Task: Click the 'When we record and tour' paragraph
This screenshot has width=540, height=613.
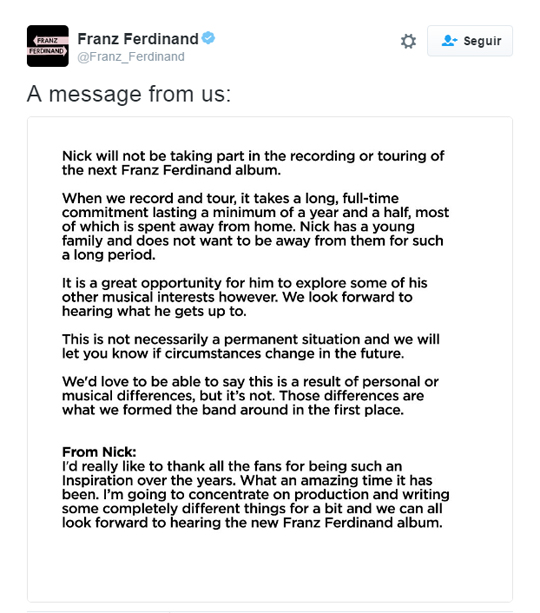Action: [255, 226]
